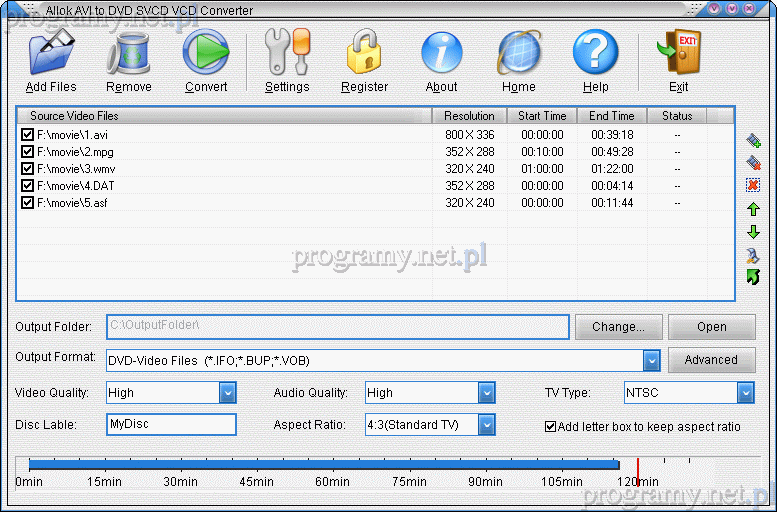
Task: Click the Change... output folder button
Action: click(618, 327)
